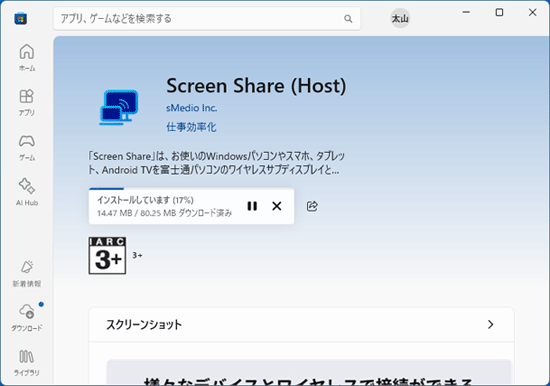Screen dimensions: 550x386
Task: Click the search magnifier icon
Action: 348,19
